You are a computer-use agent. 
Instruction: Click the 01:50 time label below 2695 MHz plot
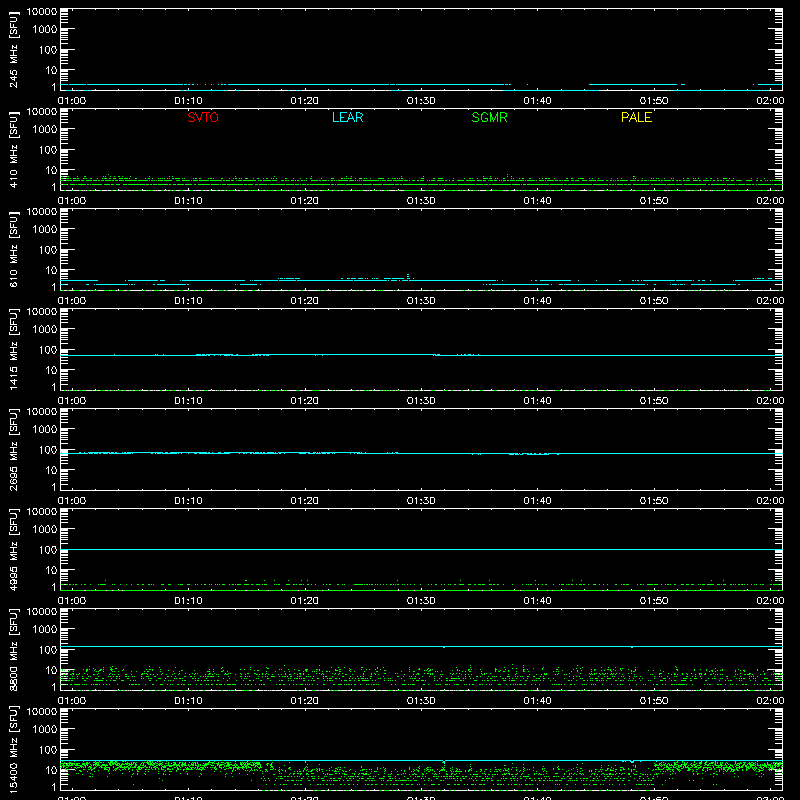[x=654, y=501]
